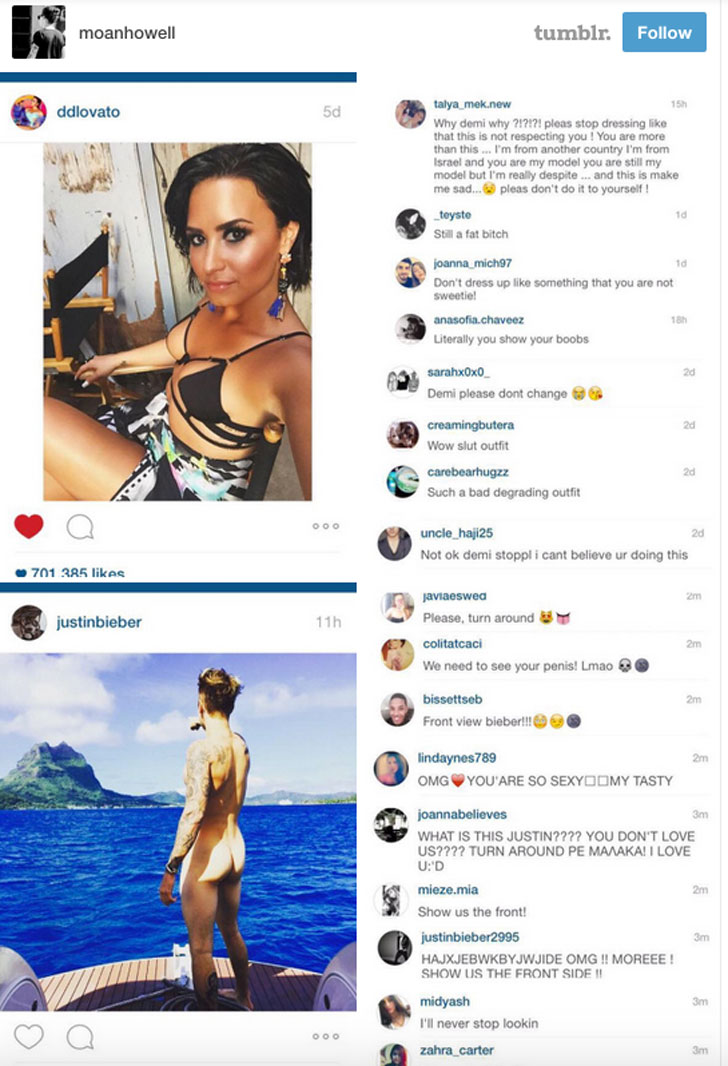Click talya_mek.new commenter avatar
728x1066 pixels.
coord(411,114)
